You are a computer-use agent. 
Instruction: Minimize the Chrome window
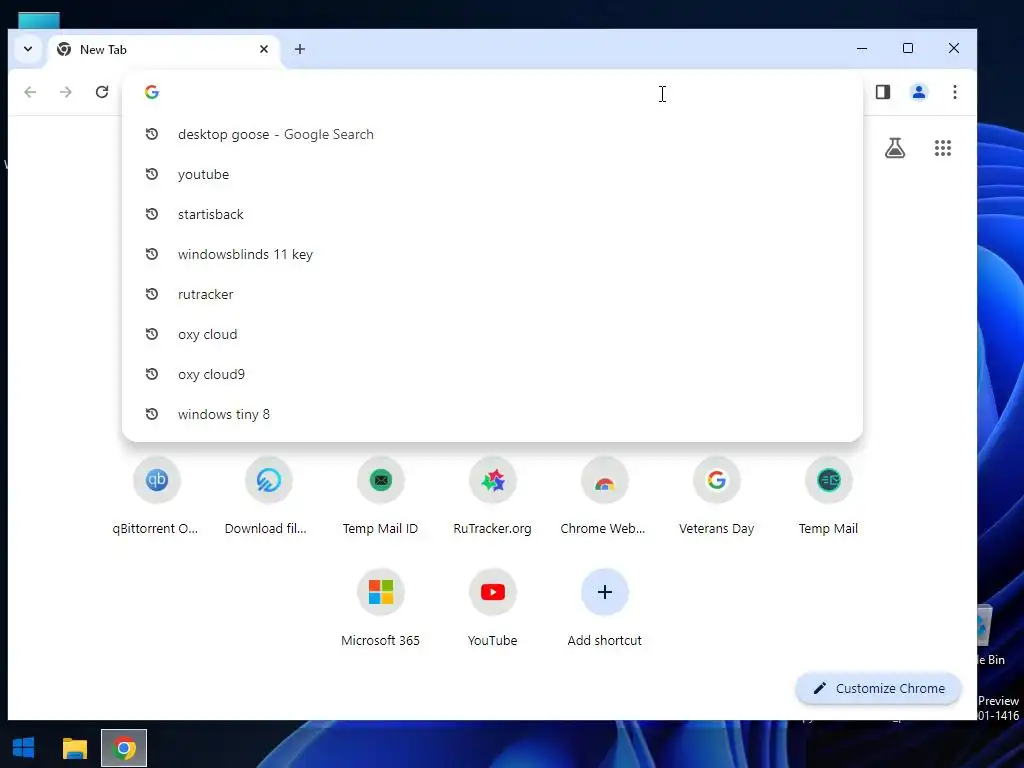(862, 48)
